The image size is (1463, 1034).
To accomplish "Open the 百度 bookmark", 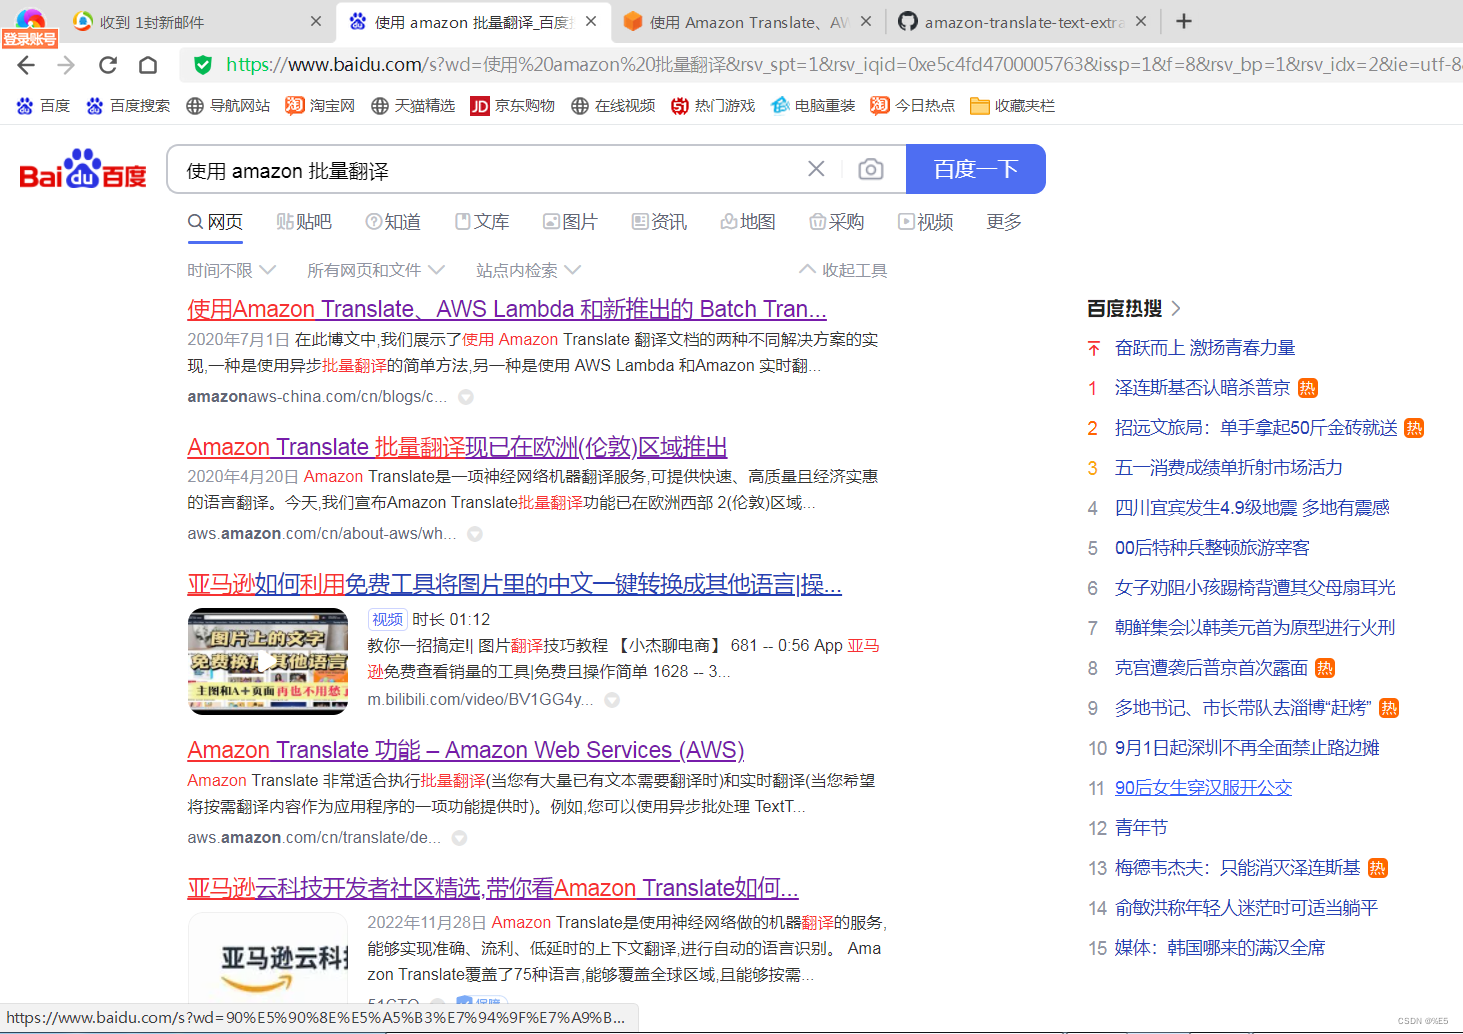I will coord(44,105).
